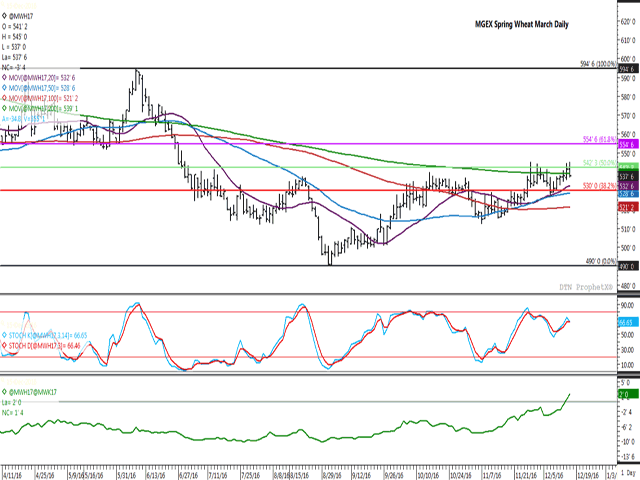Image resolution: width=640 pixels, height=480 pixels.
Task: Select the last price La= 537'6
Action: (x=14, y=57)
